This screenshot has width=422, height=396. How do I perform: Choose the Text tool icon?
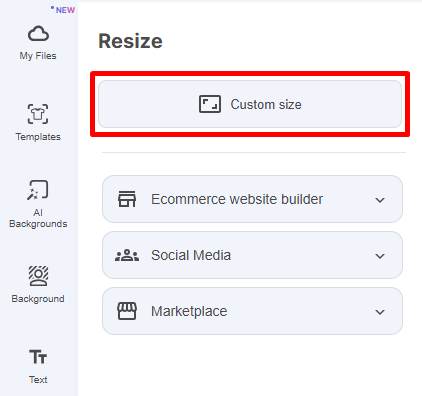[x=38, y=357]
